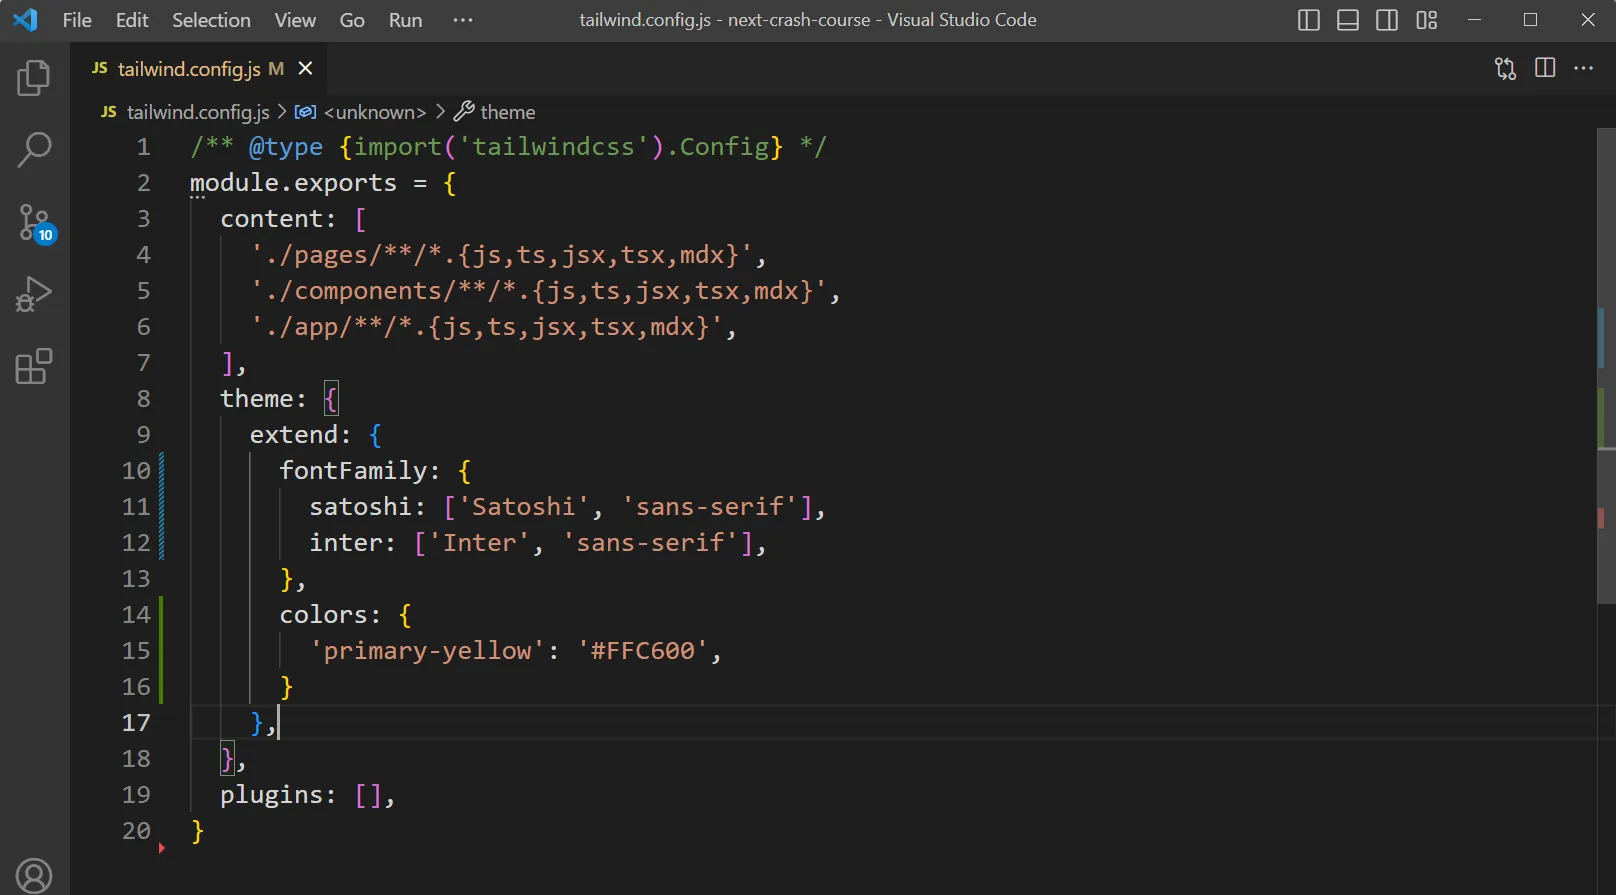
Task: Click the './components/**/*' glob string
Action: pos(539,291)
